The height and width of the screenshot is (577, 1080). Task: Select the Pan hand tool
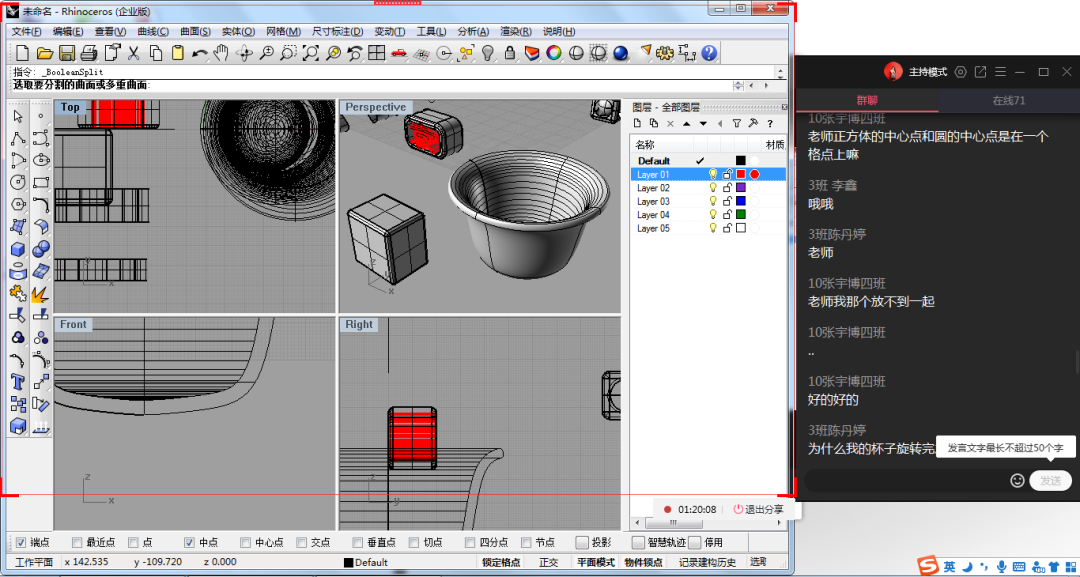click(221, 53)
